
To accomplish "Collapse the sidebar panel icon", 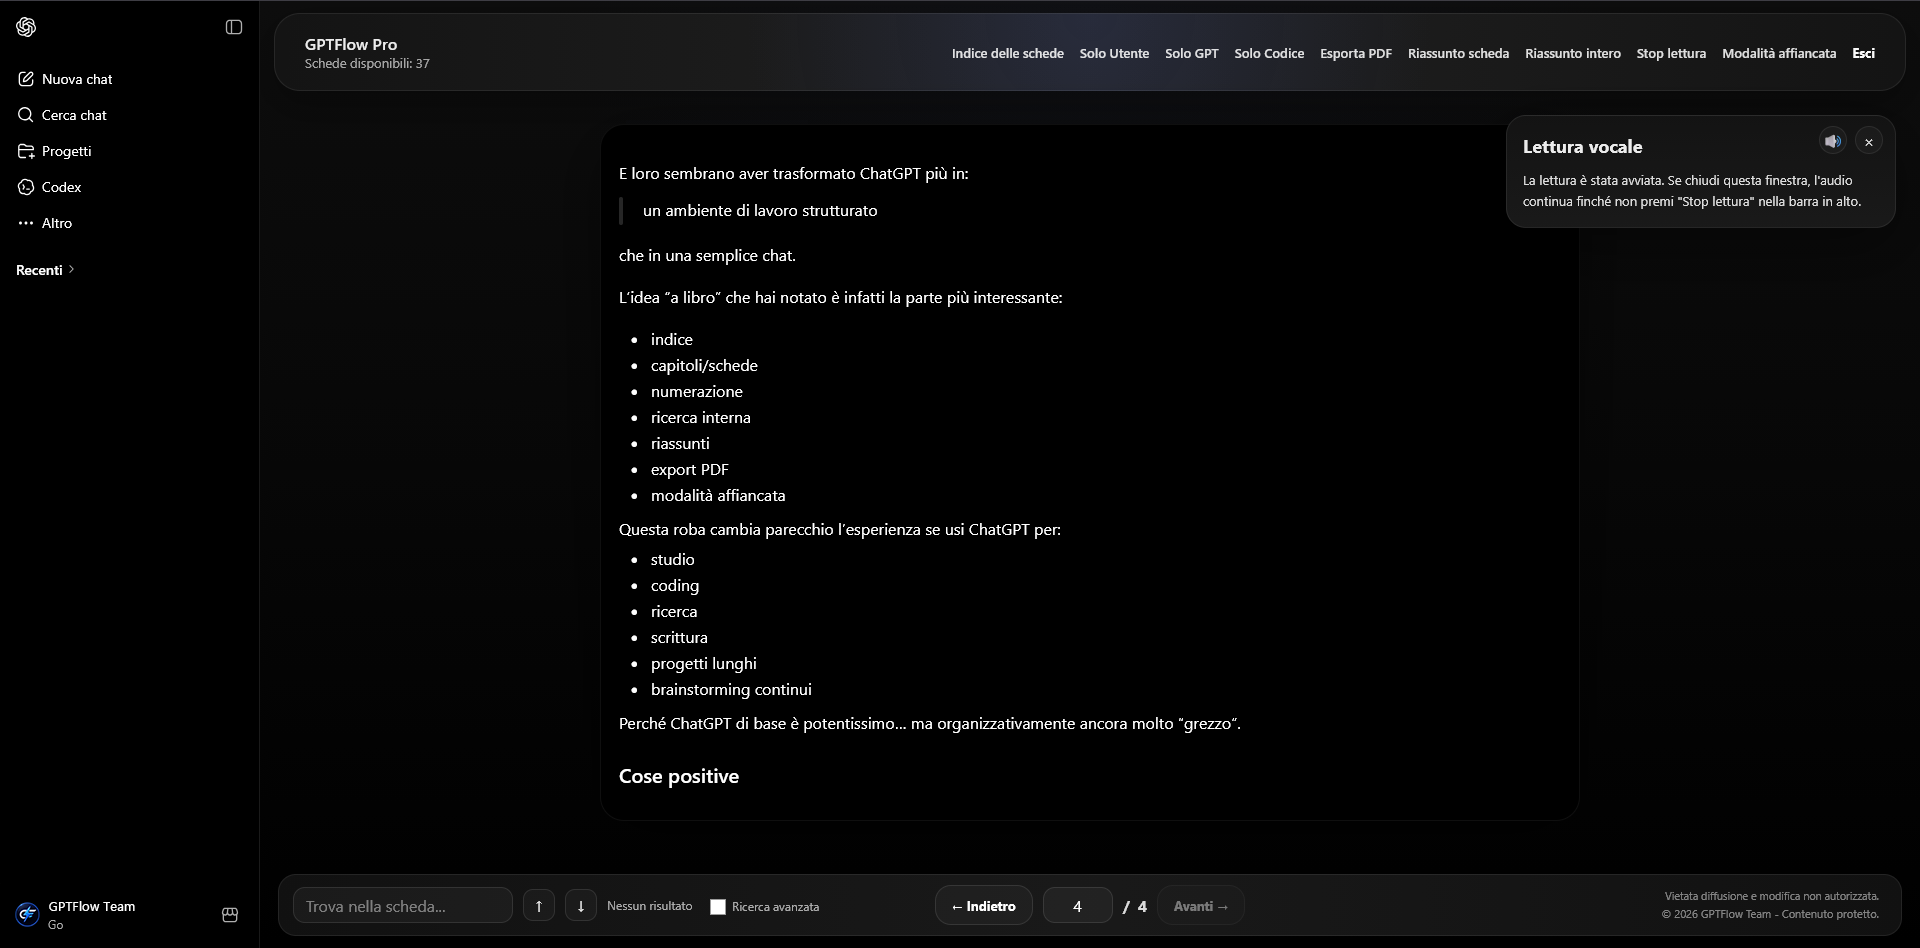I will (x=234, y=27).
